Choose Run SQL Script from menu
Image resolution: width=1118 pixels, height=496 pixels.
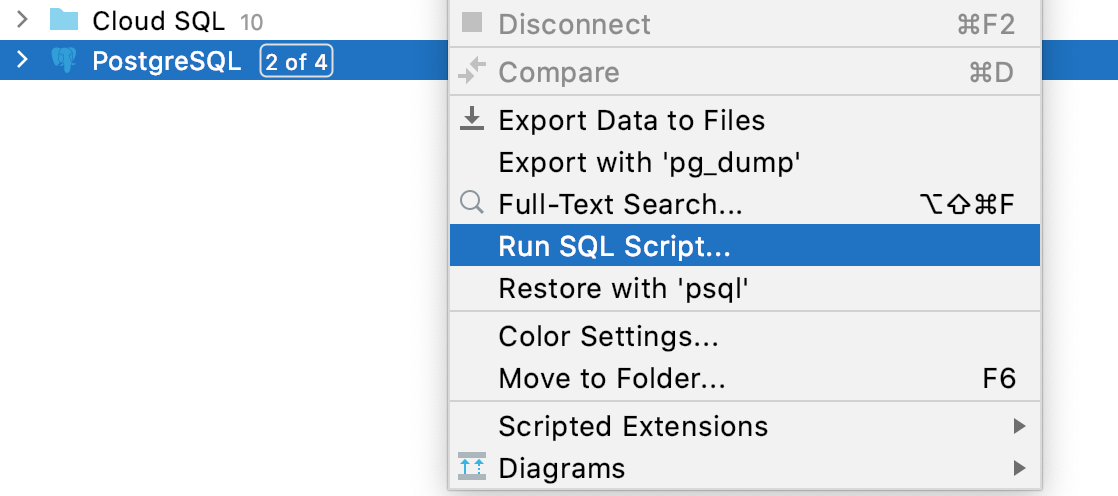click(615, 246)
